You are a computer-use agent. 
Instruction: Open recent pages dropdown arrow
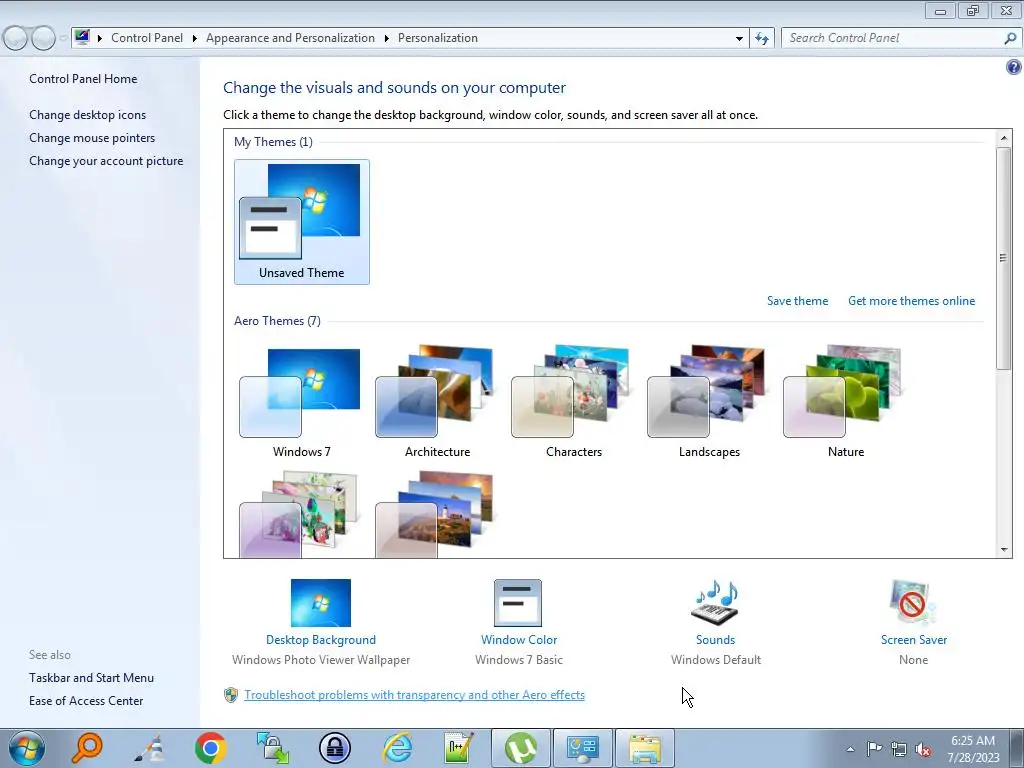coord(63,39)
